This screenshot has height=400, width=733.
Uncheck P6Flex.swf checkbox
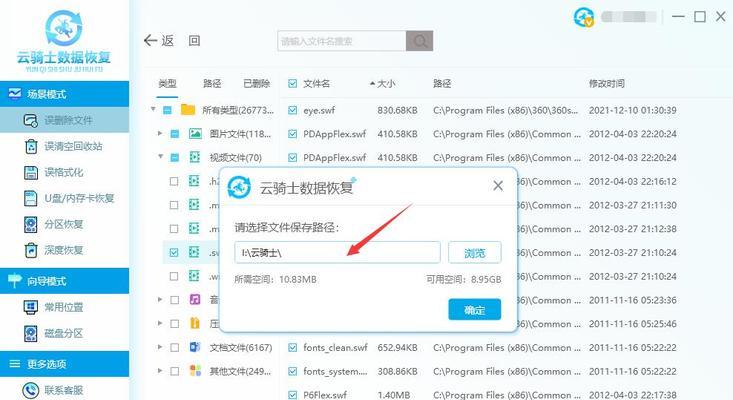(293, 395)
